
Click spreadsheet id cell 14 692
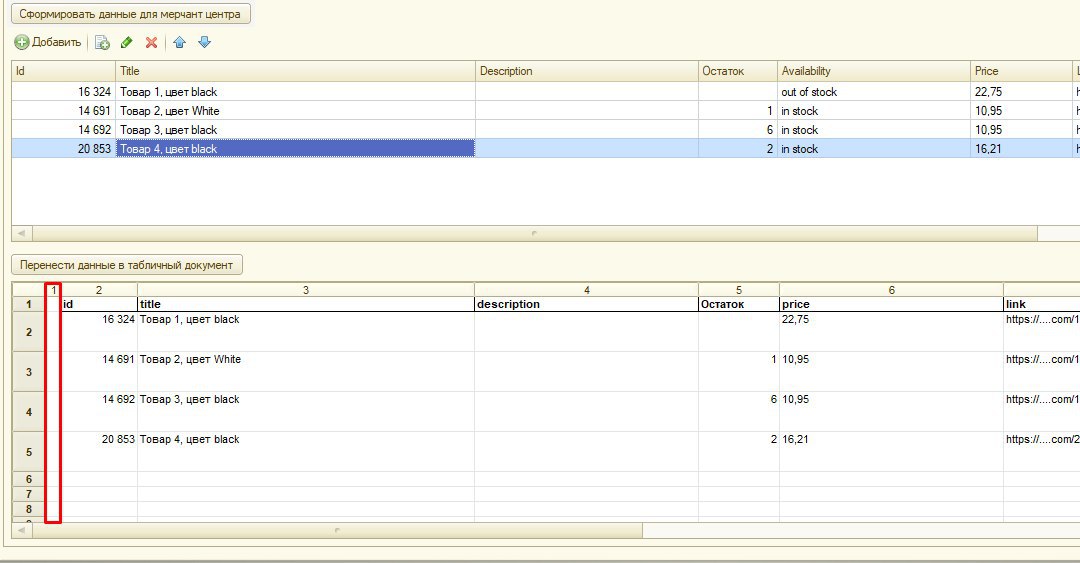[99, 412]
